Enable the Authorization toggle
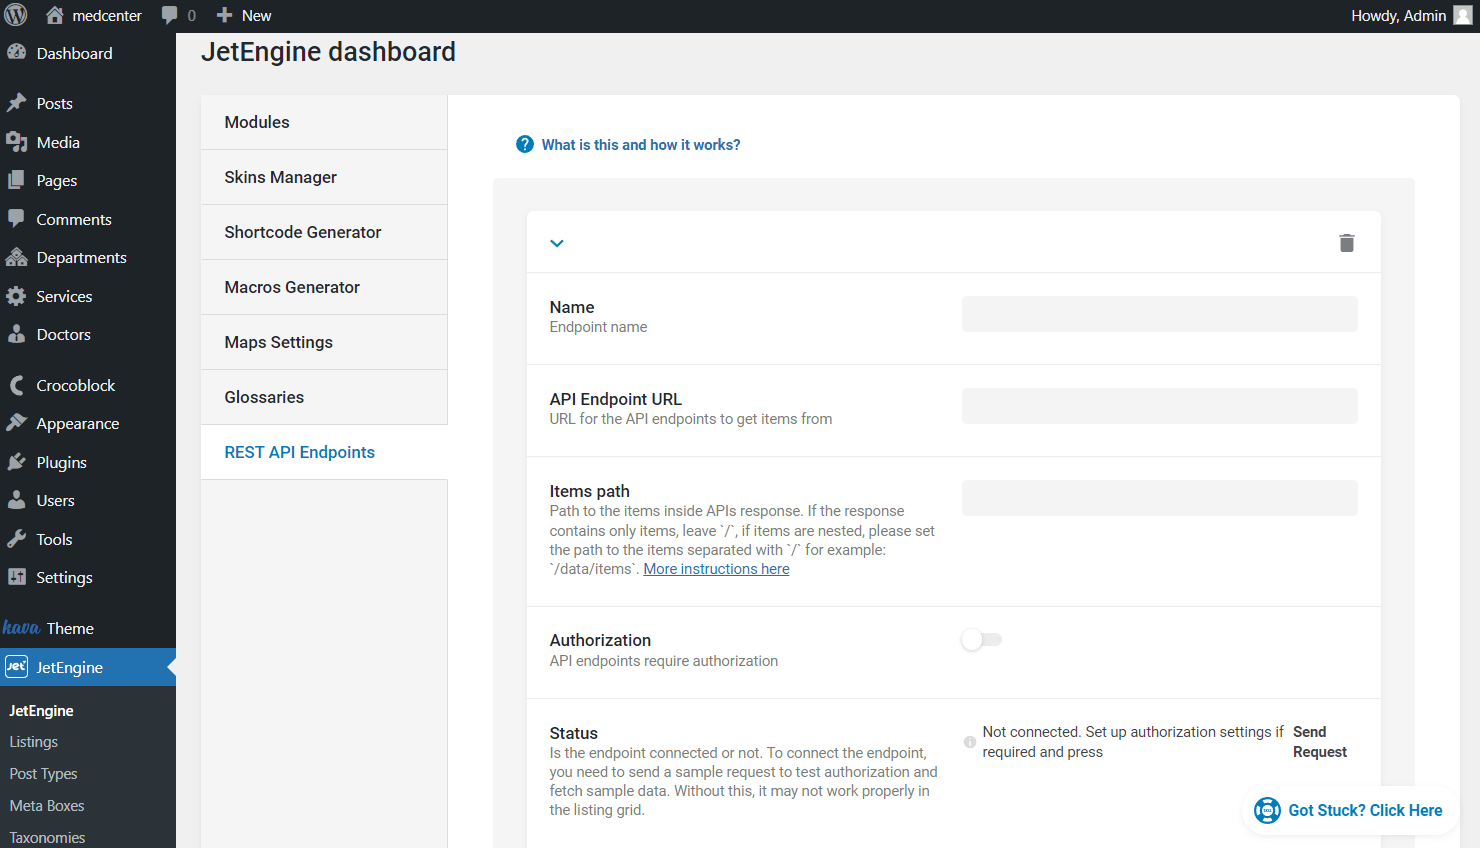The height and width of the screenshot is (848, 1480). 981,639
